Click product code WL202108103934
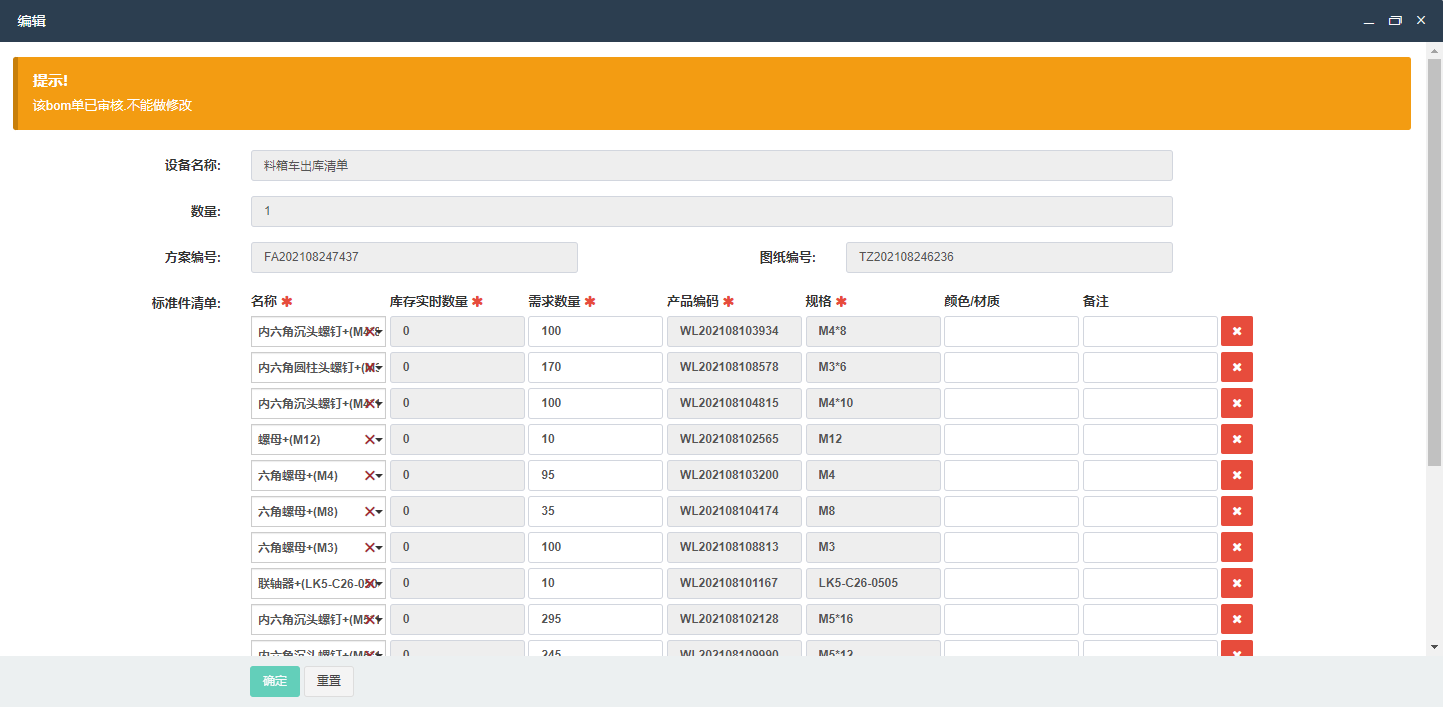Viewport: 1443px width, 707px height. [734, 331]
